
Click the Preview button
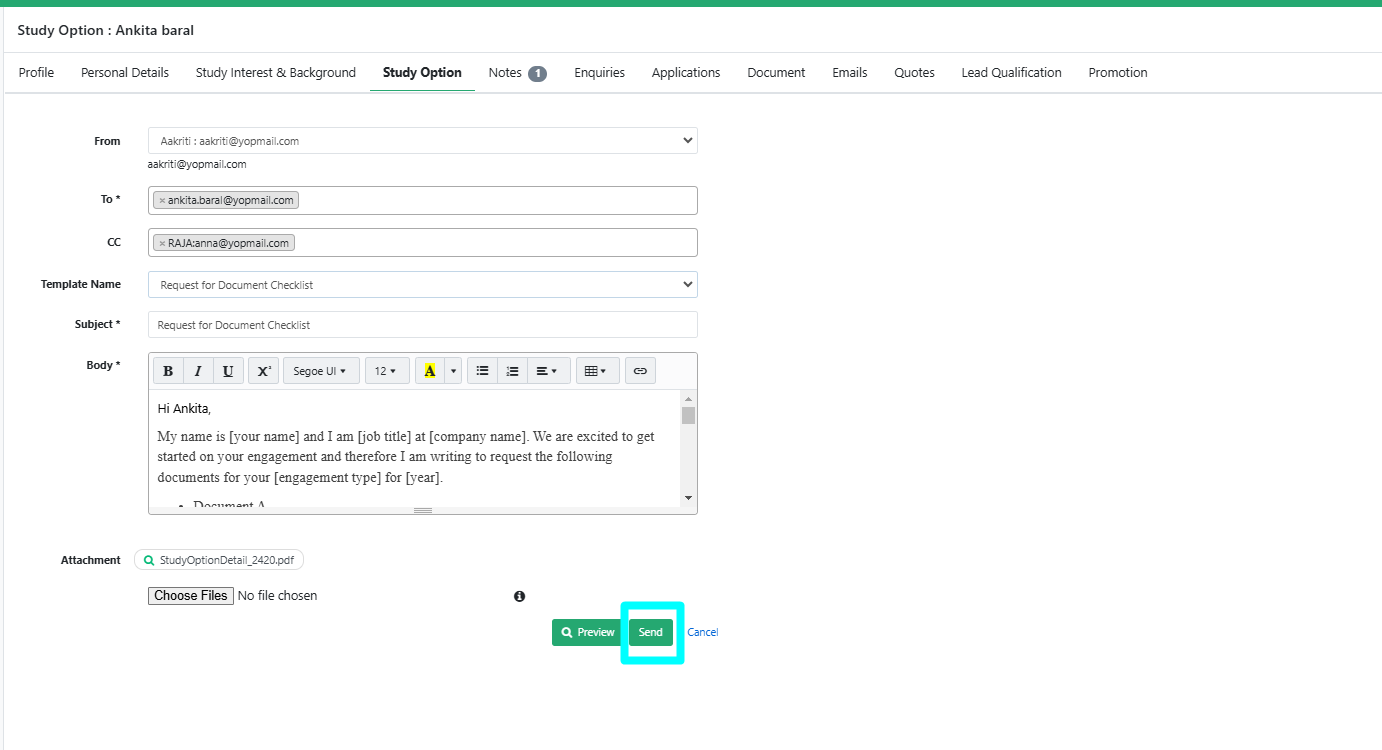588,632
